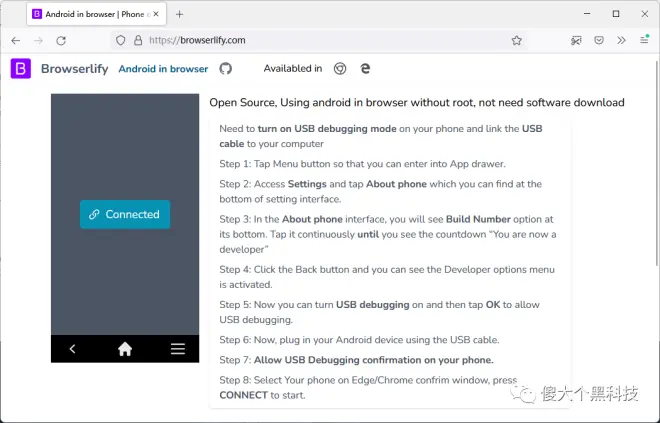The height and width of the screenshot is (423, 660).
Task: Open the GitHub icon link
Action: click(226, 69)
